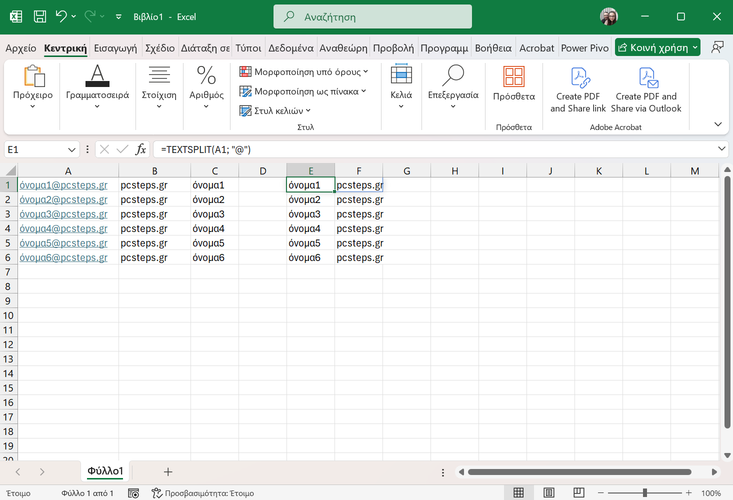Screen dimensions: 733x500
Task: Add a new sheet with plus button
Action: 168,471
